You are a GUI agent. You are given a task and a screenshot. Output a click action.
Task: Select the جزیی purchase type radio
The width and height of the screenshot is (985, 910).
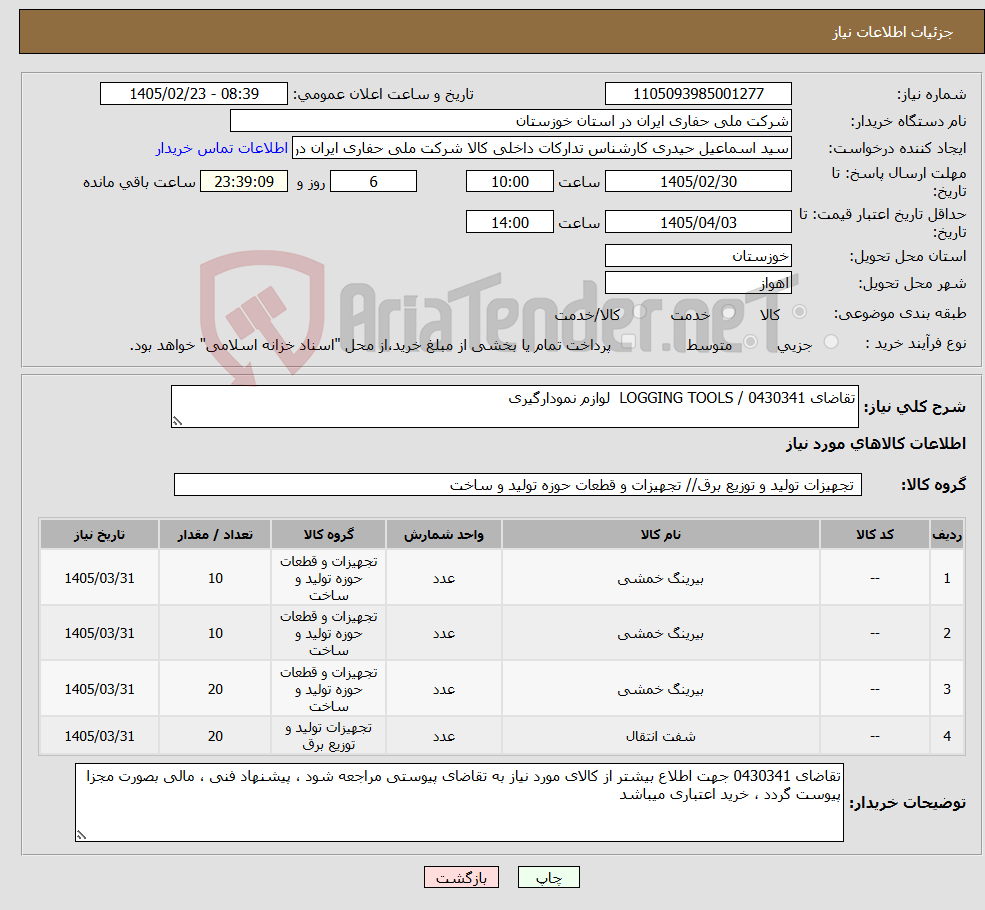[830, 342]
